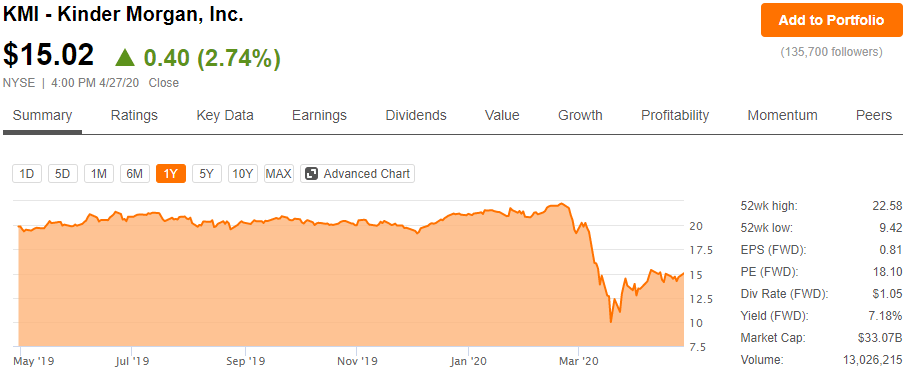Click the March 2020 low on the chart
This screenshot has width=907, height=388.
coord(610,322)
